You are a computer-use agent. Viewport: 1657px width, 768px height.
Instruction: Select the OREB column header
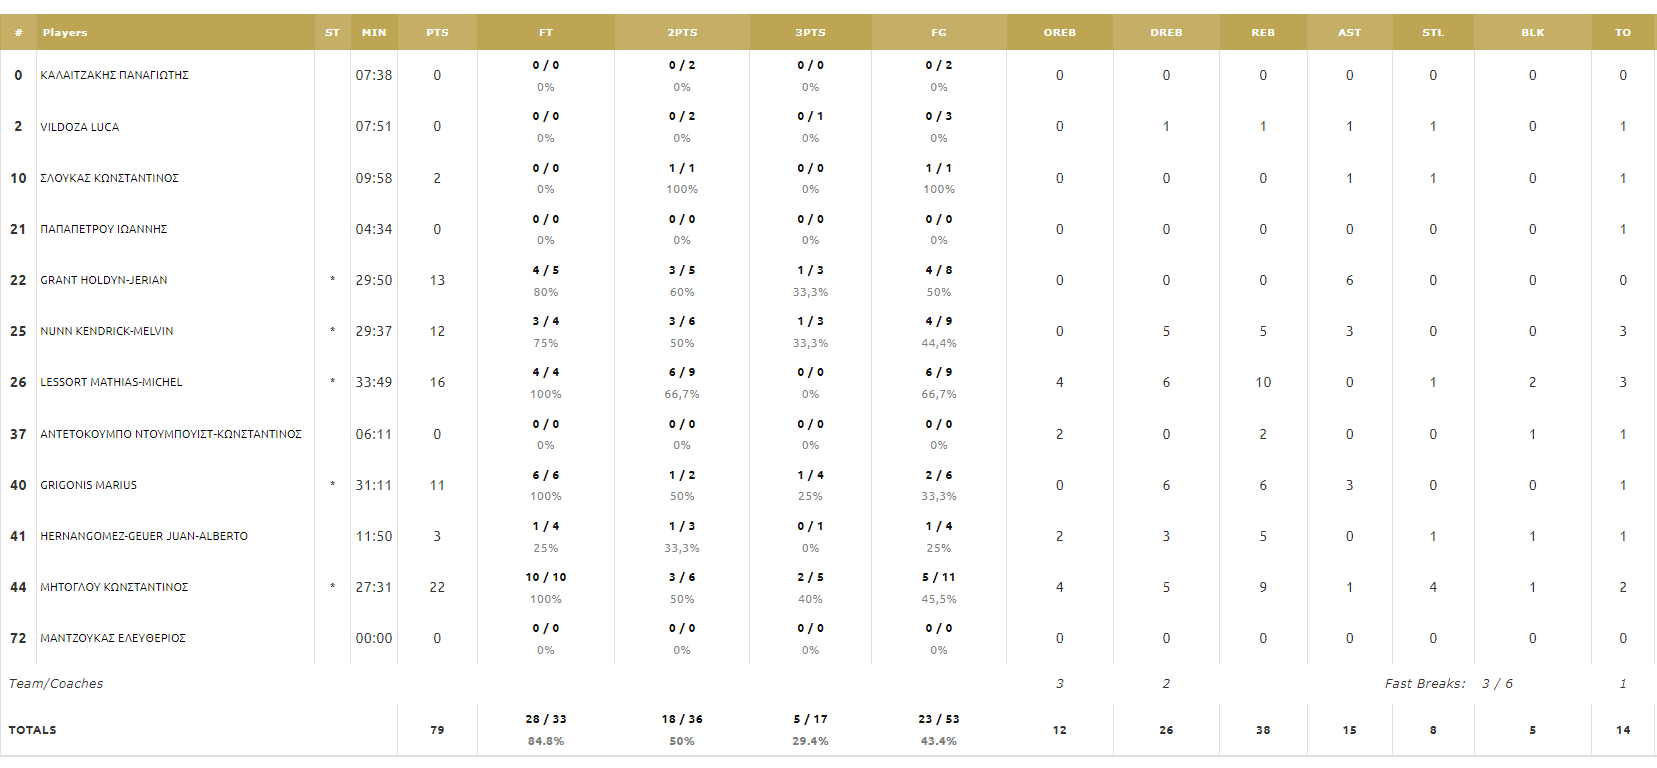click(1060, 32)
